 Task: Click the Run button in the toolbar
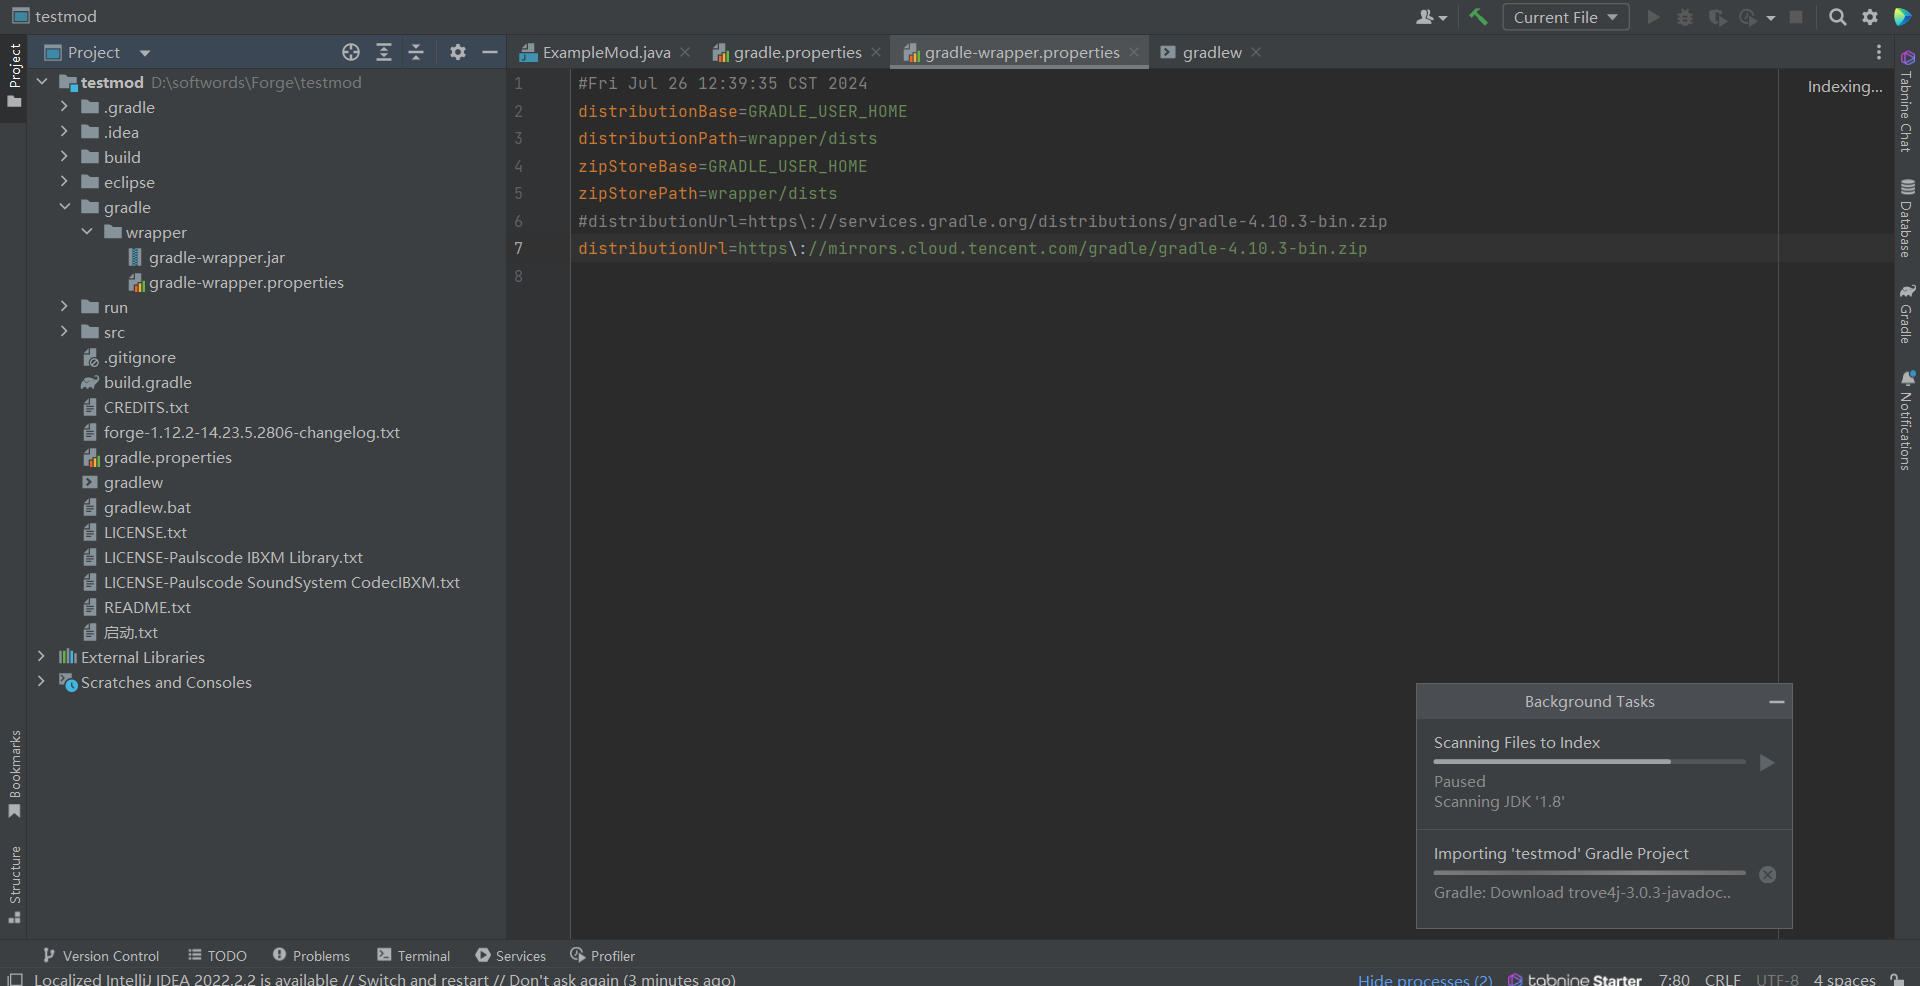click(x=1653, y=17)
